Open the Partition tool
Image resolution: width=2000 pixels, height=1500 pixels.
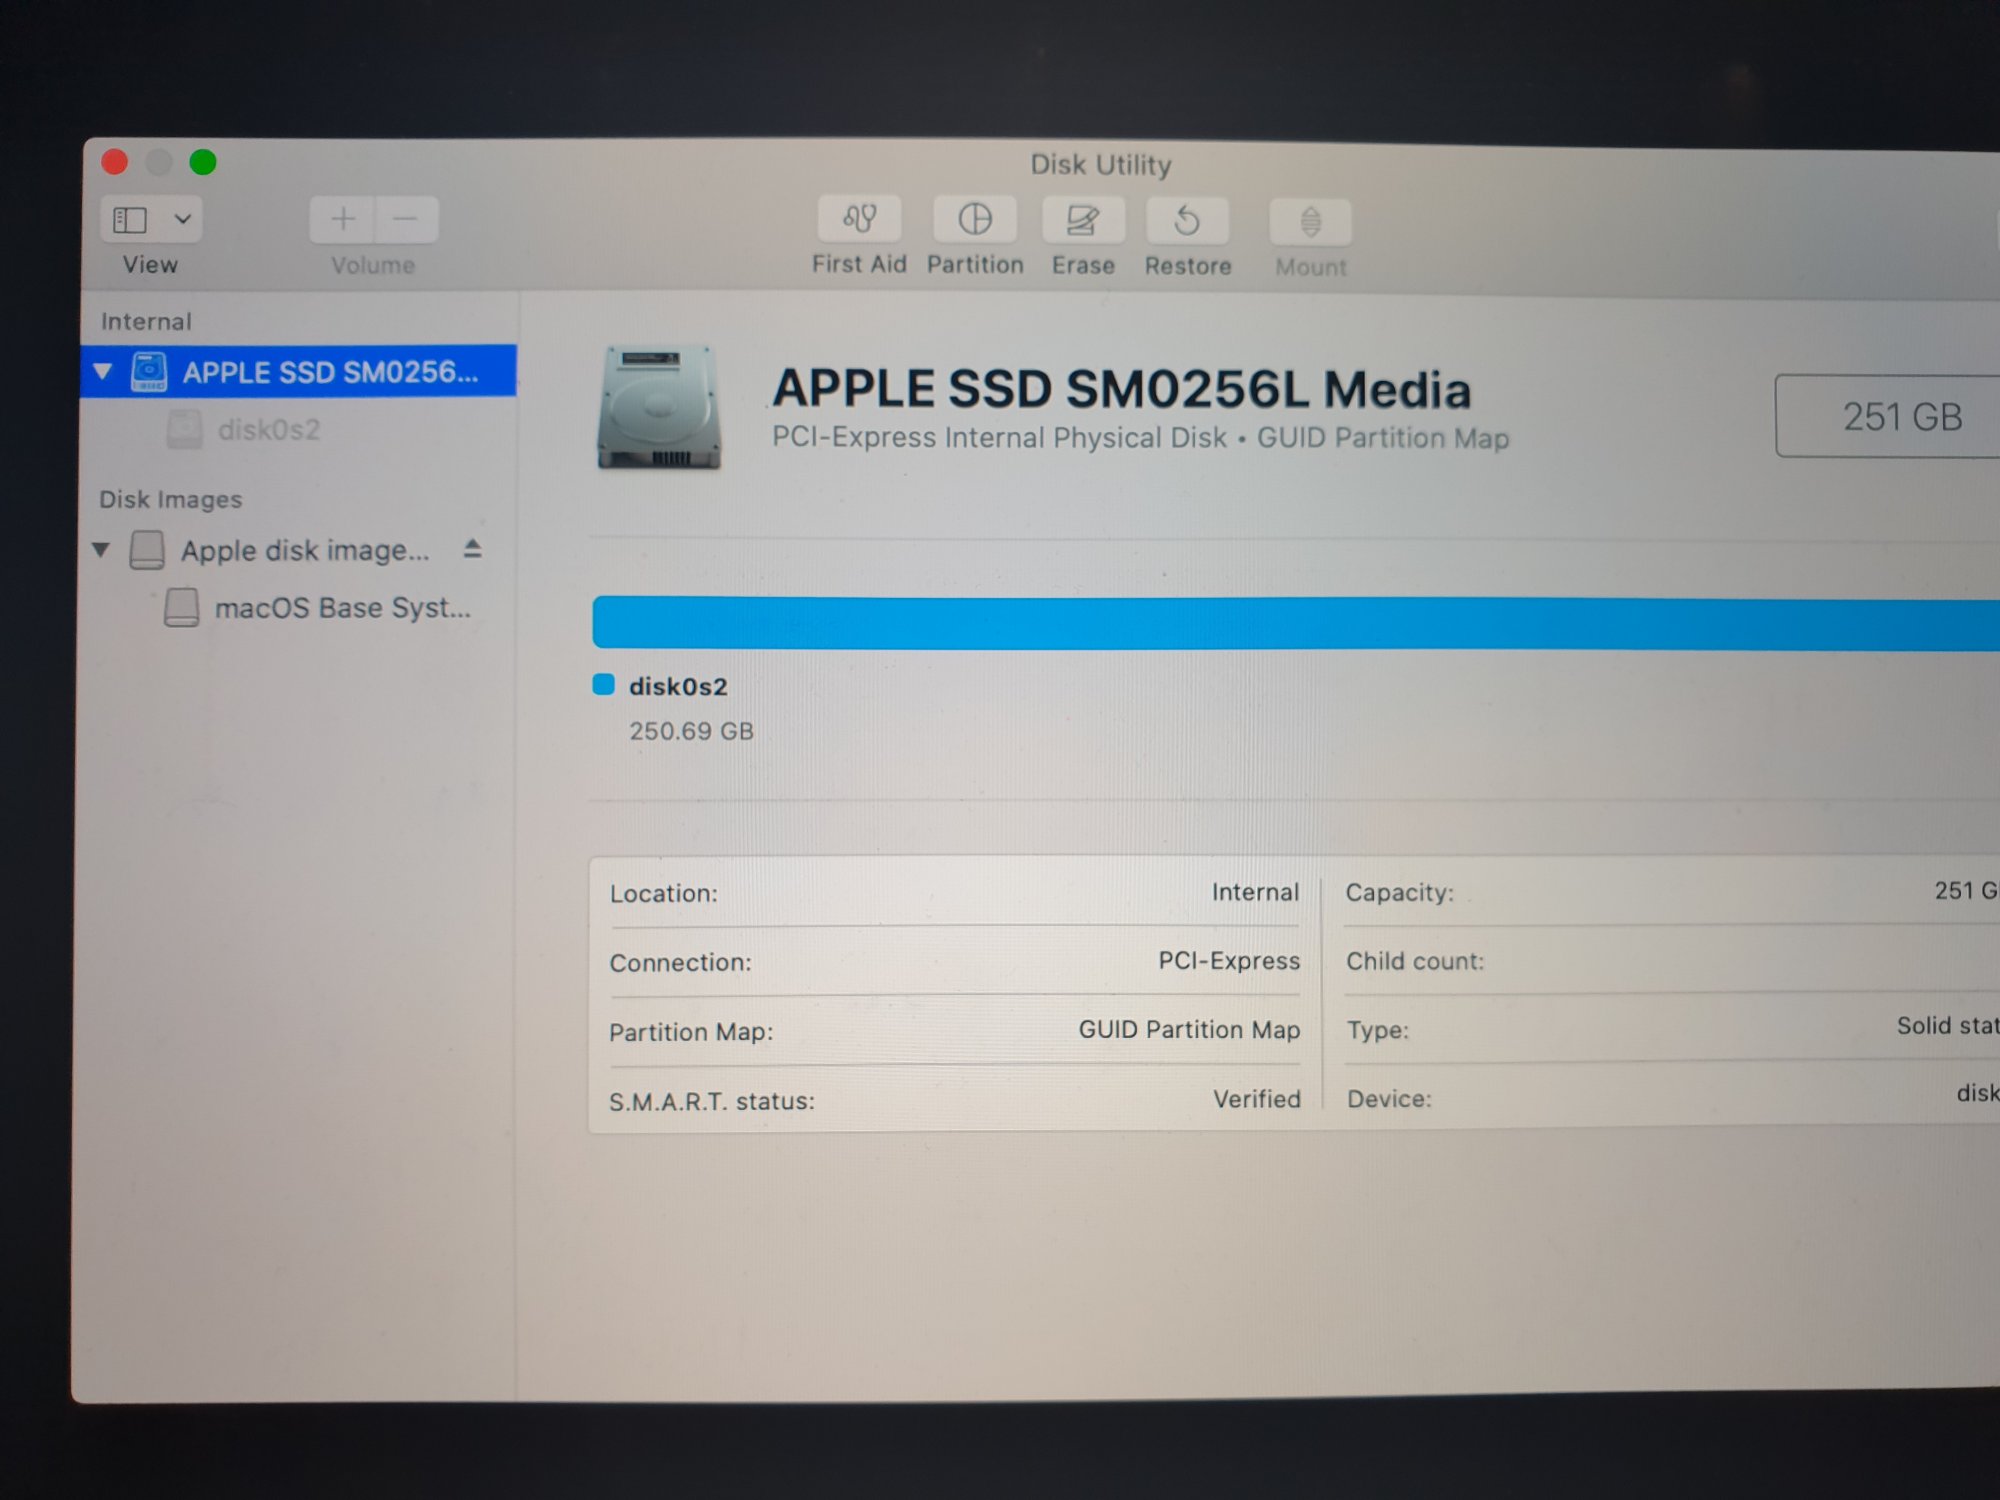975,219
